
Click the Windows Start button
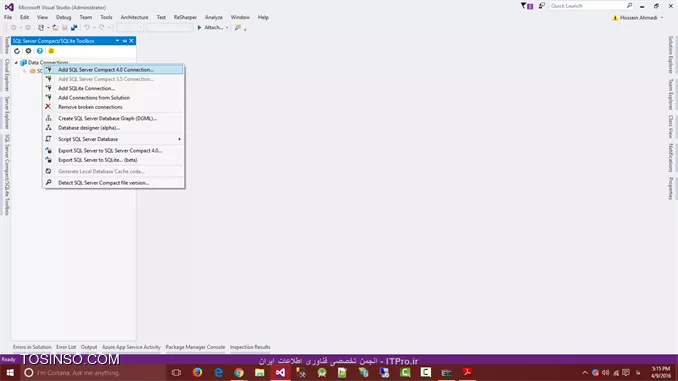click(10, 372)
